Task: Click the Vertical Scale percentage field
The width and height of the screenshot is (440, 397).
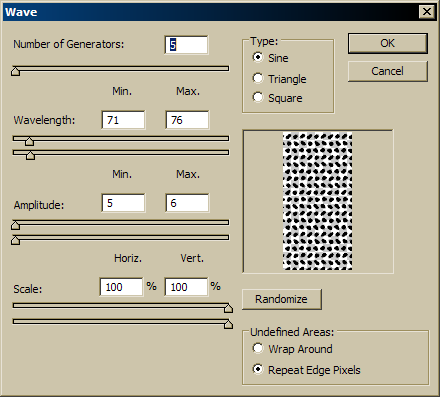Action: [186, 287]
